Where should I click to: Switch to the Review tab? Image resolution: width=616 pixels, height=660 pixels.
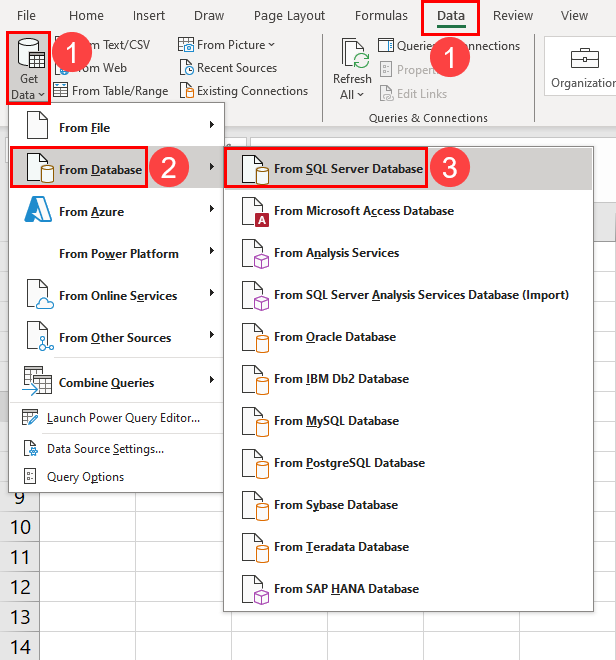pos(513,16)
